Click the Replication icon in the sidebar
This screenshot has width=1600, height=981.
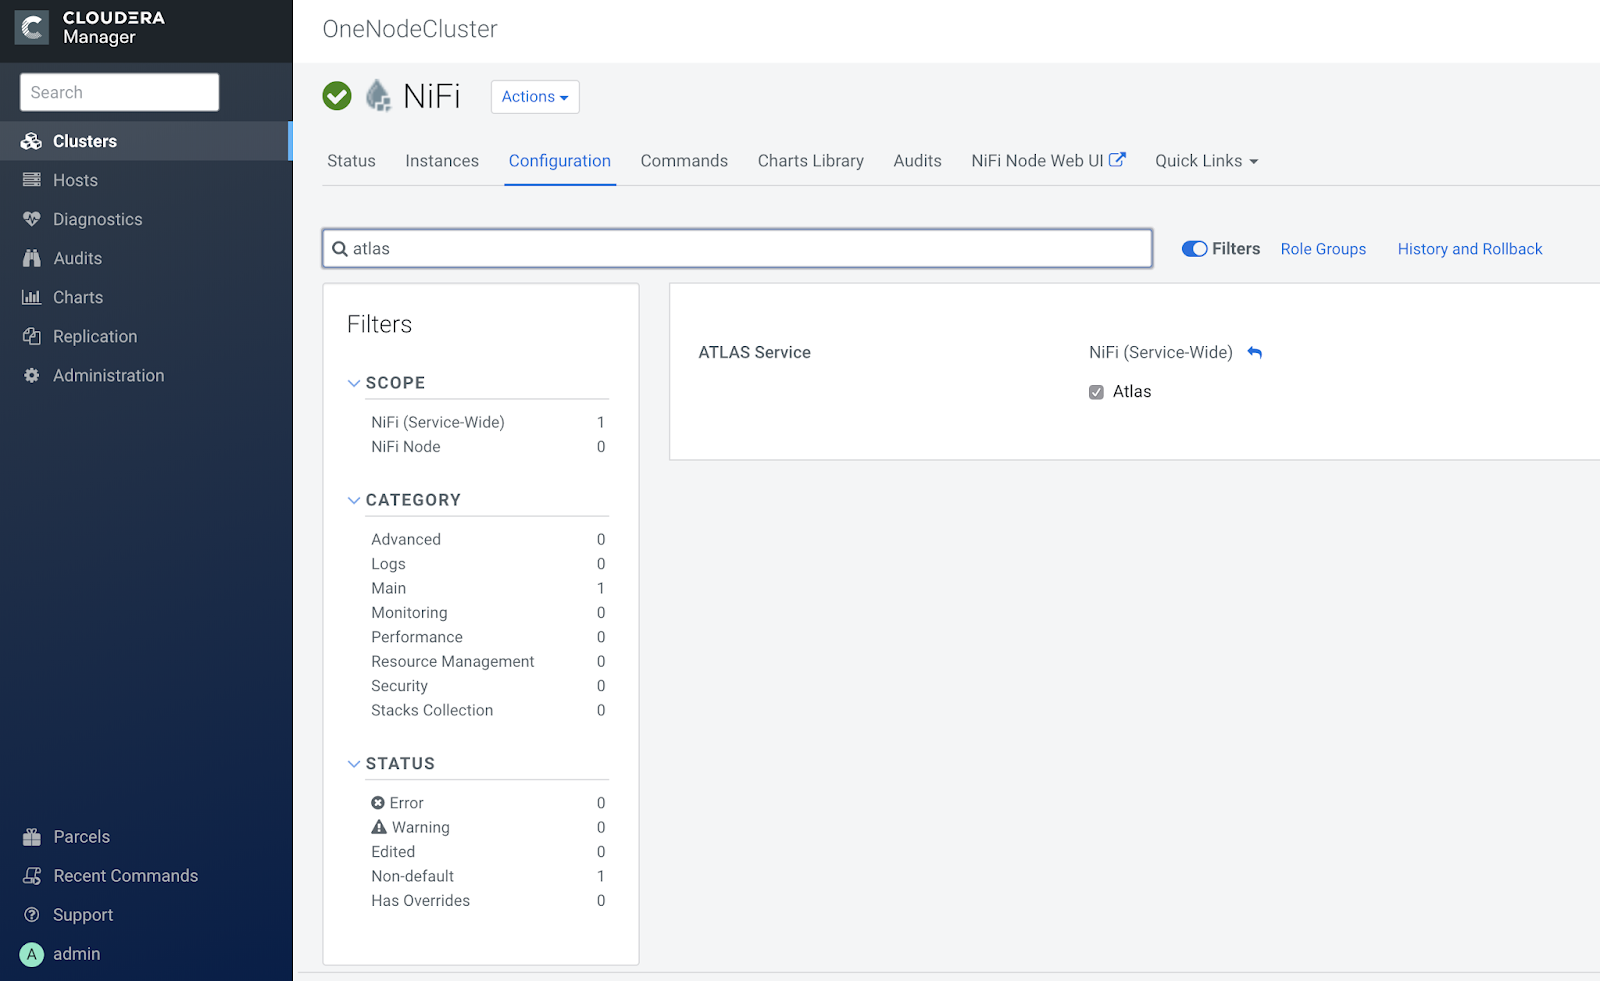click(32, 336)
